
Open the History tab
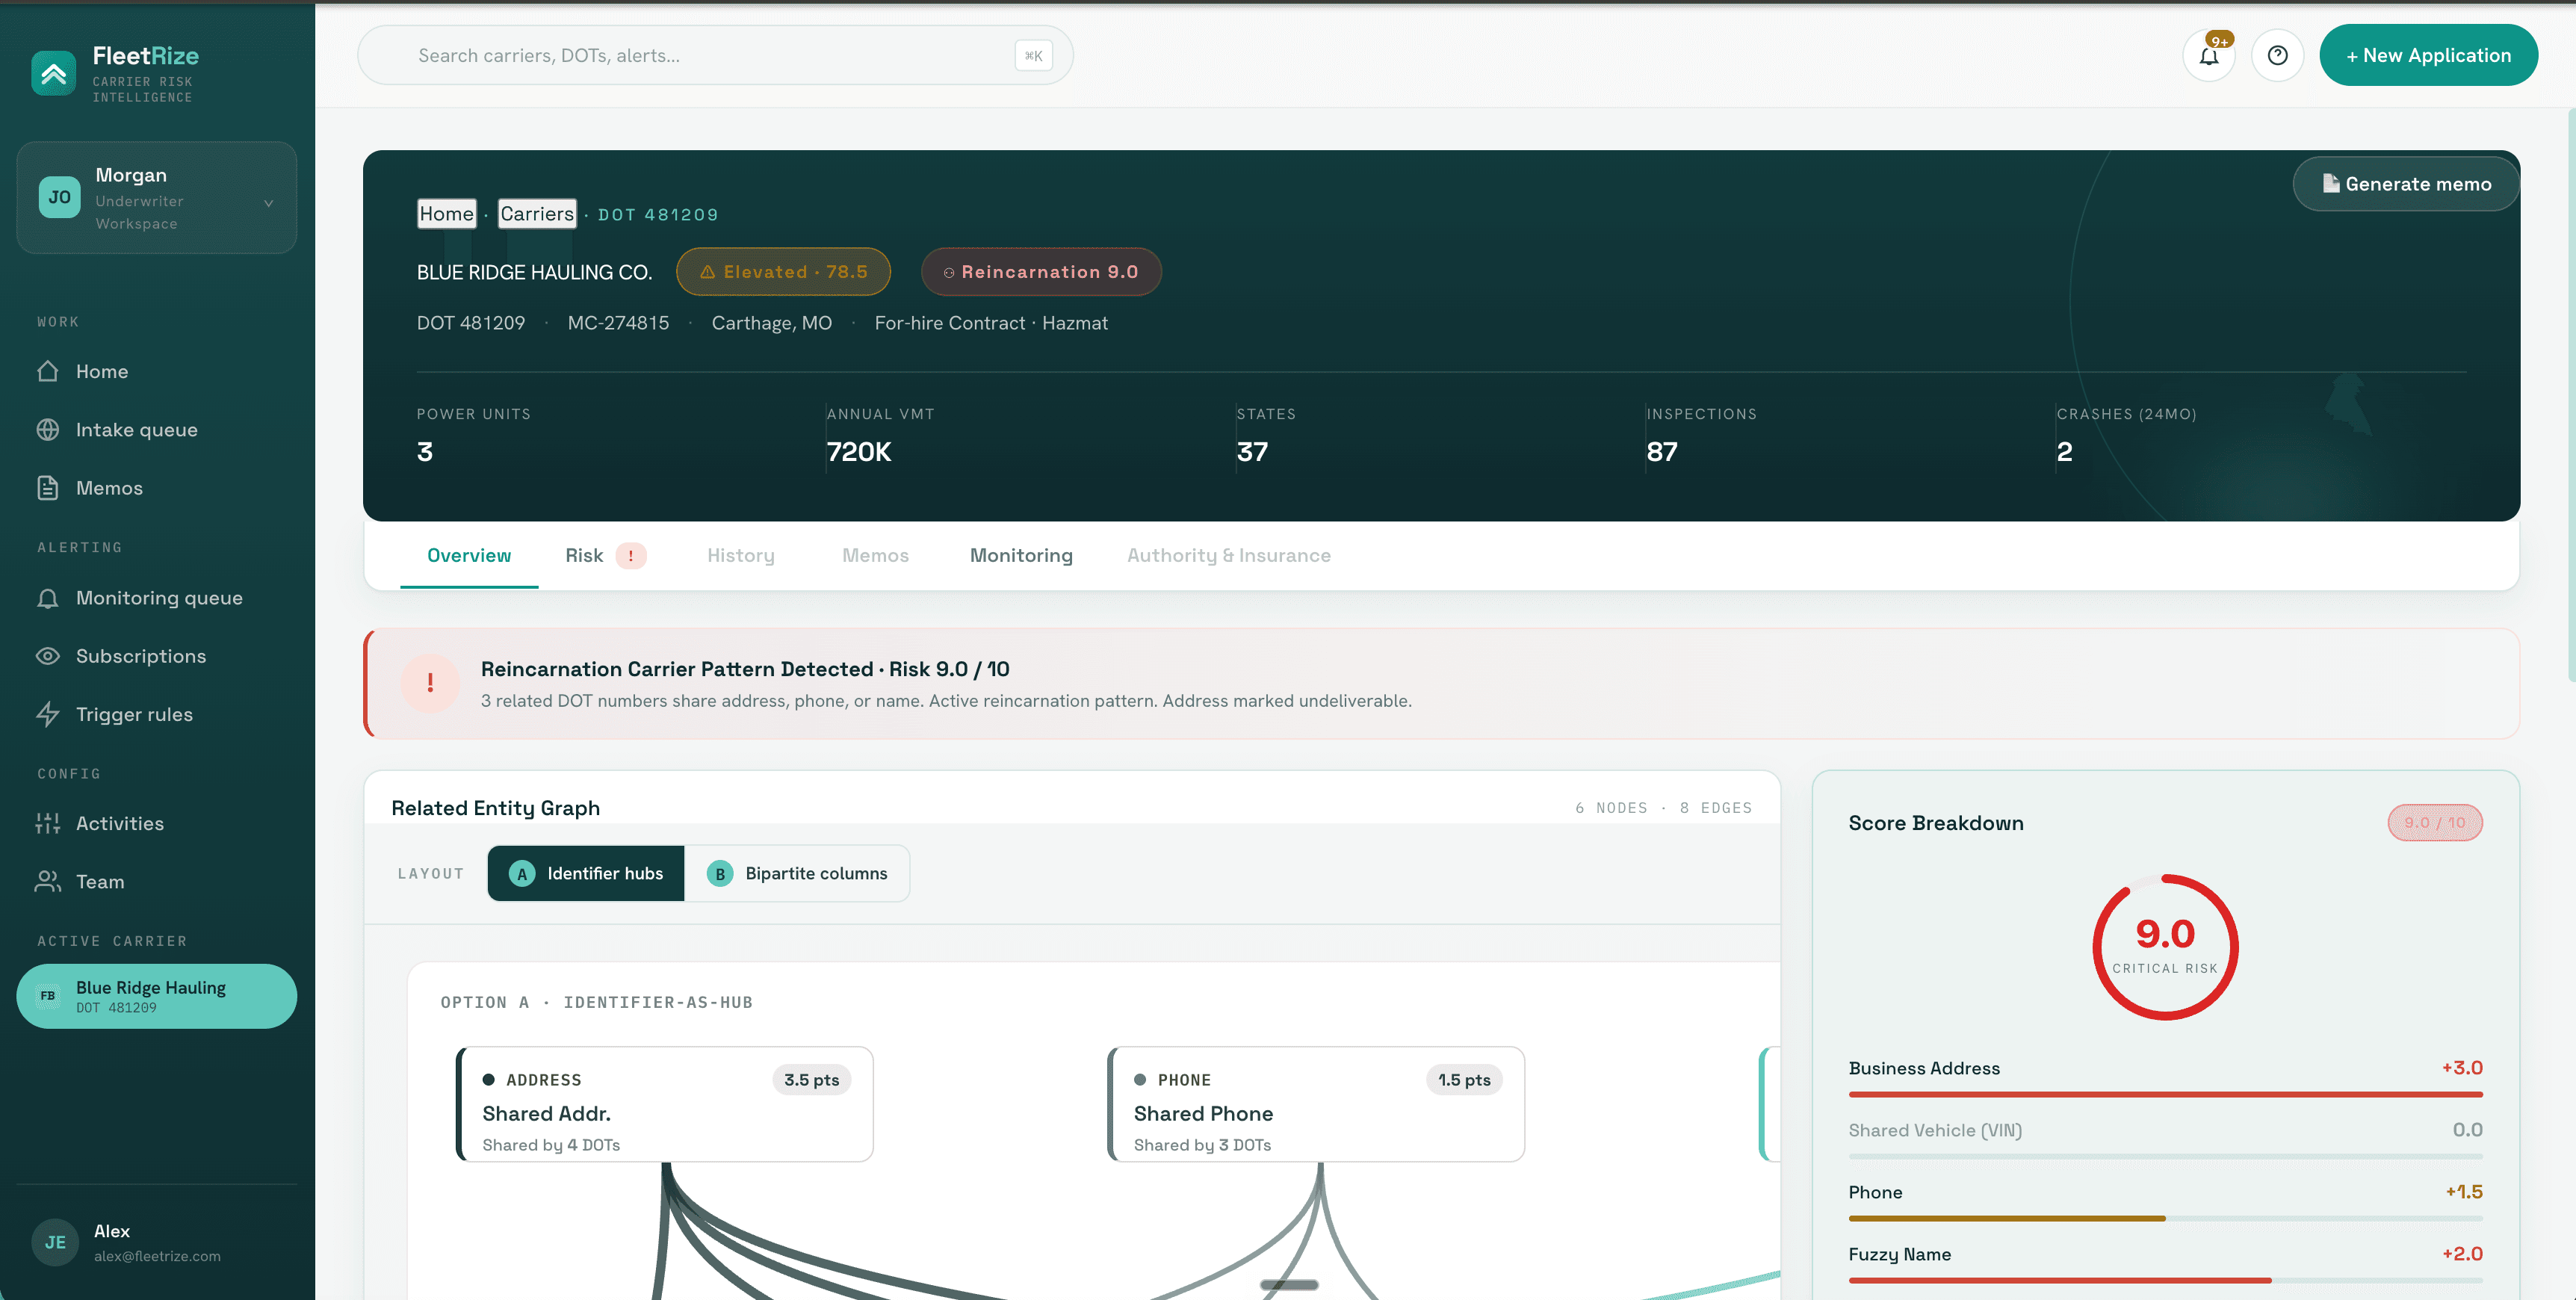741,556
